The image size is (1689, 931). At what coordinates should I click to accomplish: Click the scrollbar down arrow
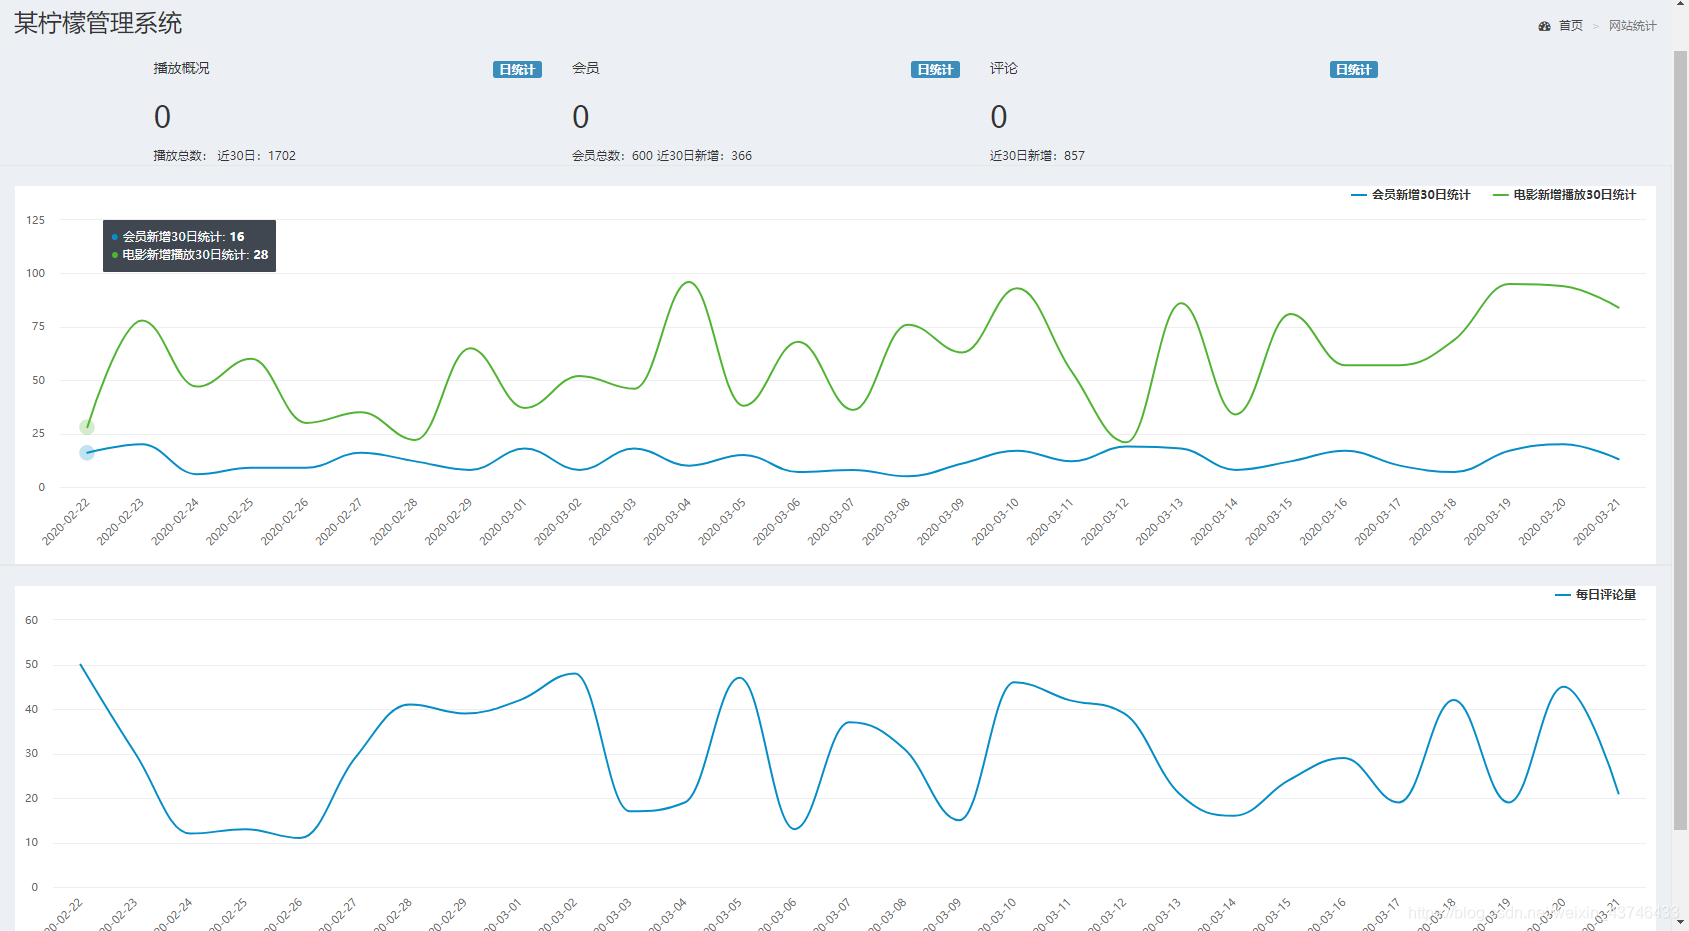pyautogui.click(x=1680, y=922)
